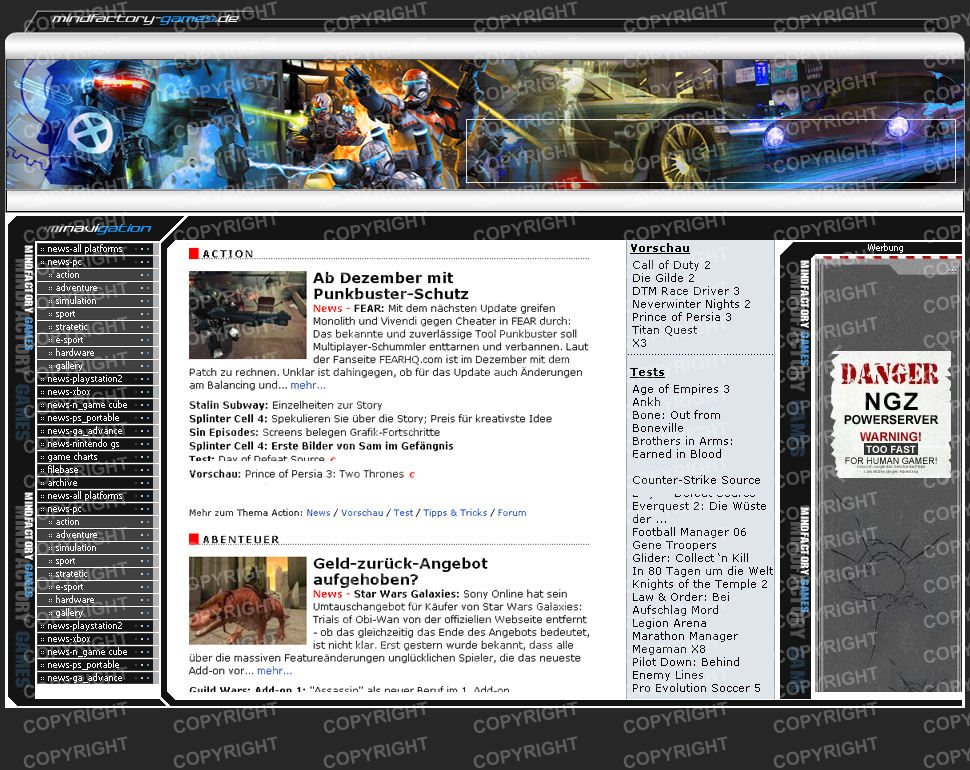Open Forum link under Mehr zum Thema Action
The width and height of the screenshot is (970, 770).
pos(512,513)
